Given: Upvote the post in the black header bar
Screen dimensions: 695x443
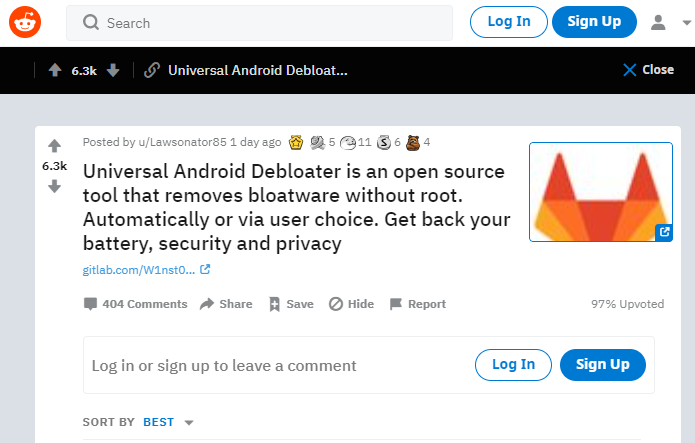Looking at the screenshot, I should click(54, 70).
